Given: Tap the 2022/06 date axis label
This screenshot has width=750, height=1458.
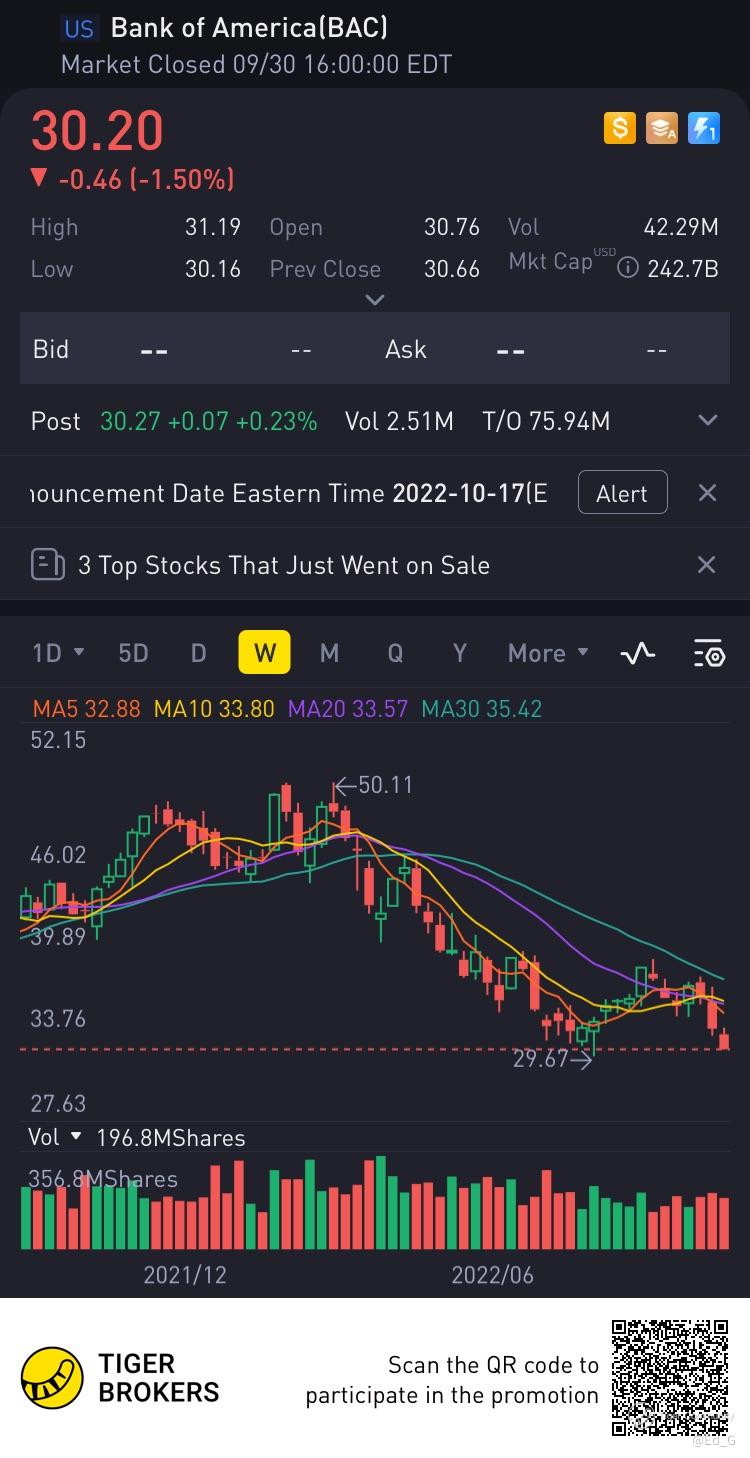Looking at the screenshot, I should (493, 1274).
